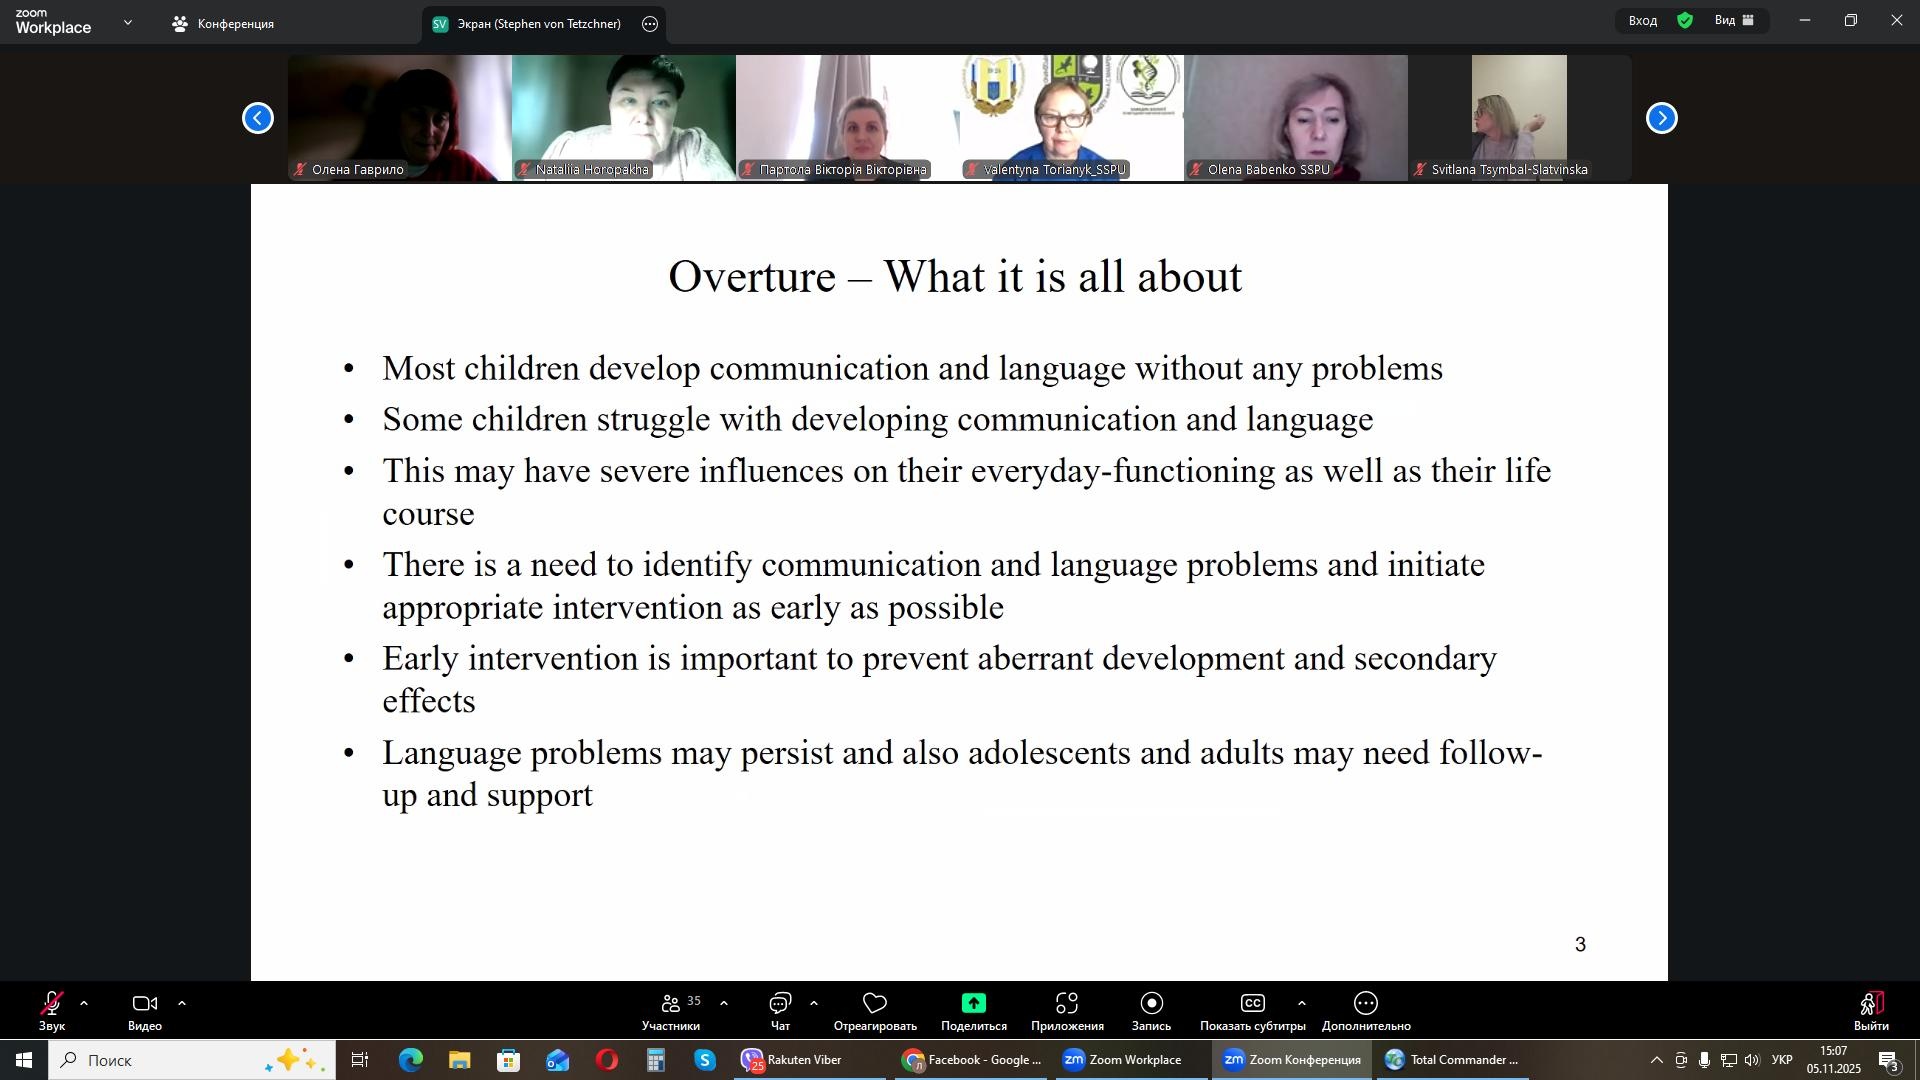Open the Приложения apps icon
1920x1080 pixels.
pyautogui.click(x=1067, y=1004)
